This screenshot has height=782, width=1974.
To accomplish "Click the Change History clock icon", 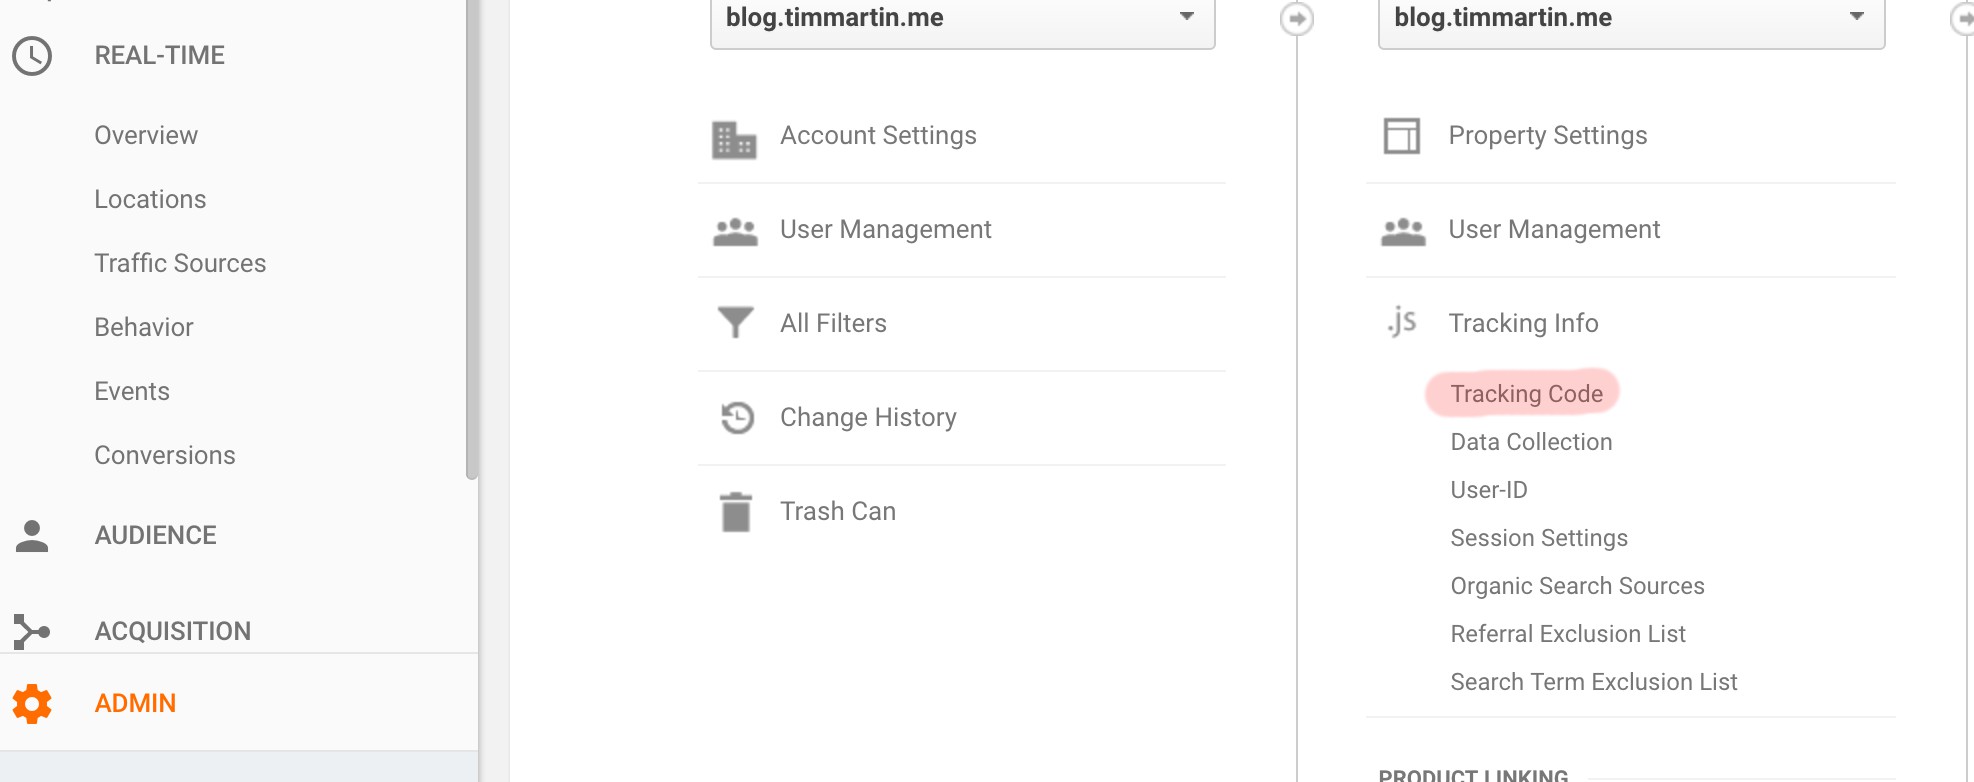I will [737, 417].
